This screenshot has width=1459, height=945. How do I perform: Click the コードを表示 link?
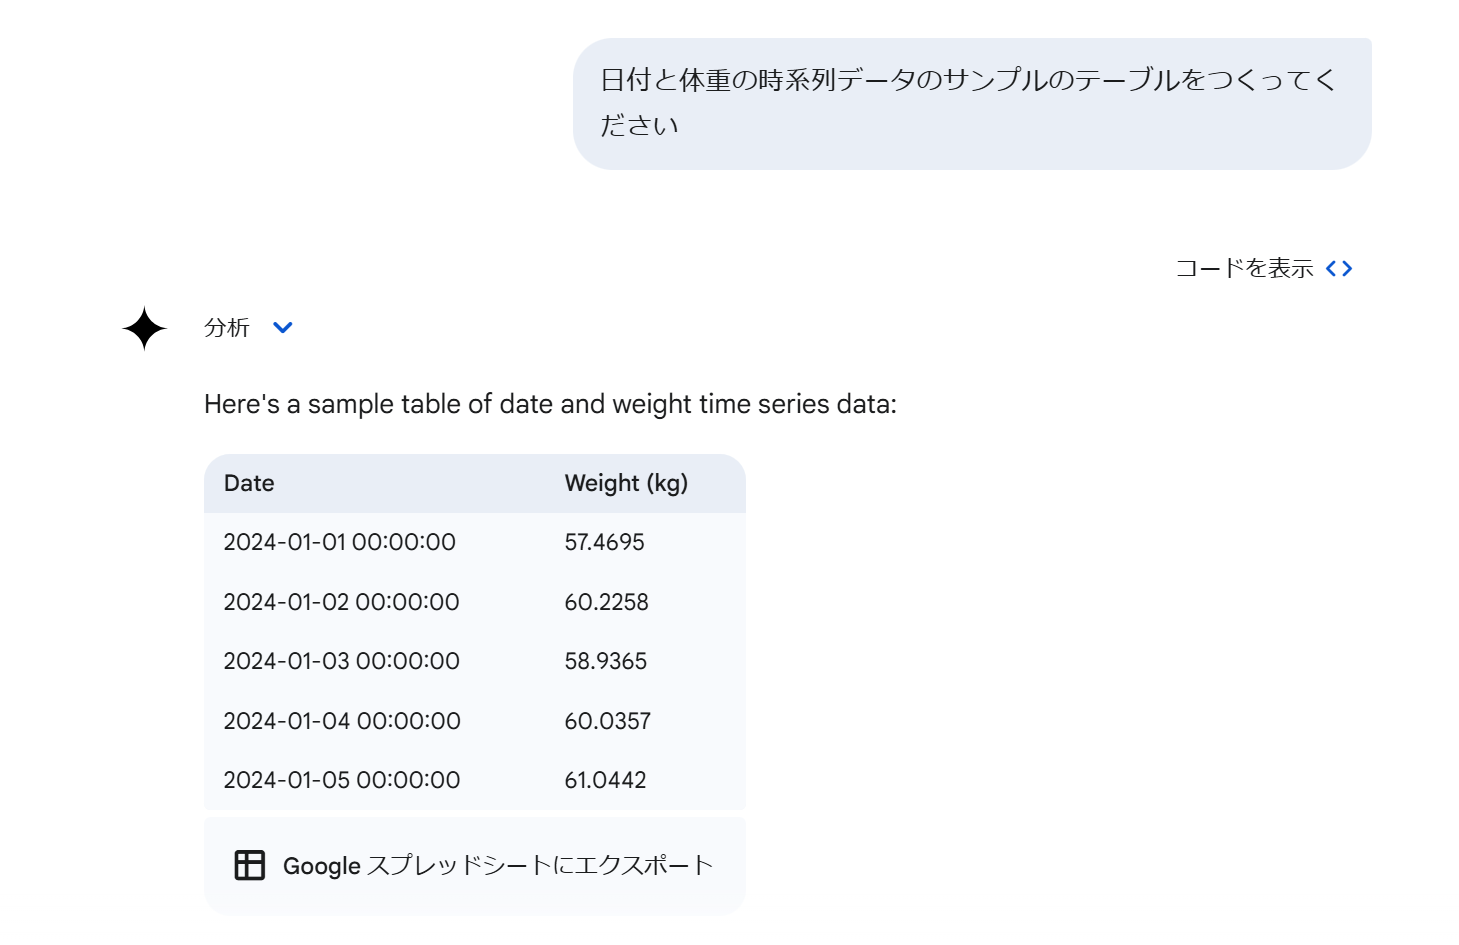(x=1244, y=268)
